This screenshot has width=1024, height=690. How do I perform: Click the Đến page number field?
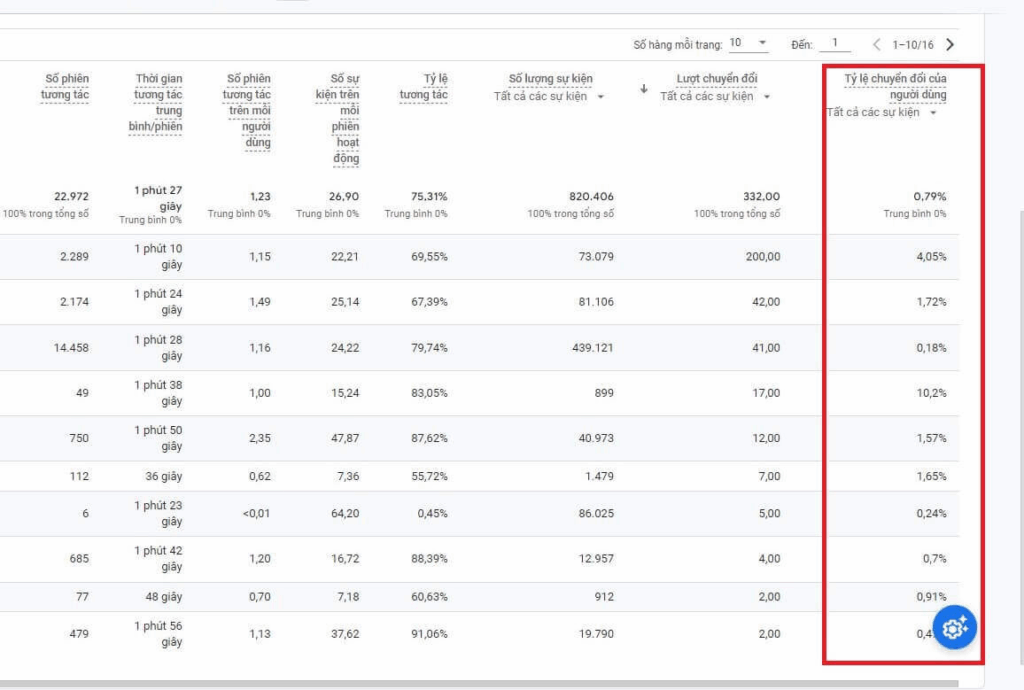pos(834,44)
